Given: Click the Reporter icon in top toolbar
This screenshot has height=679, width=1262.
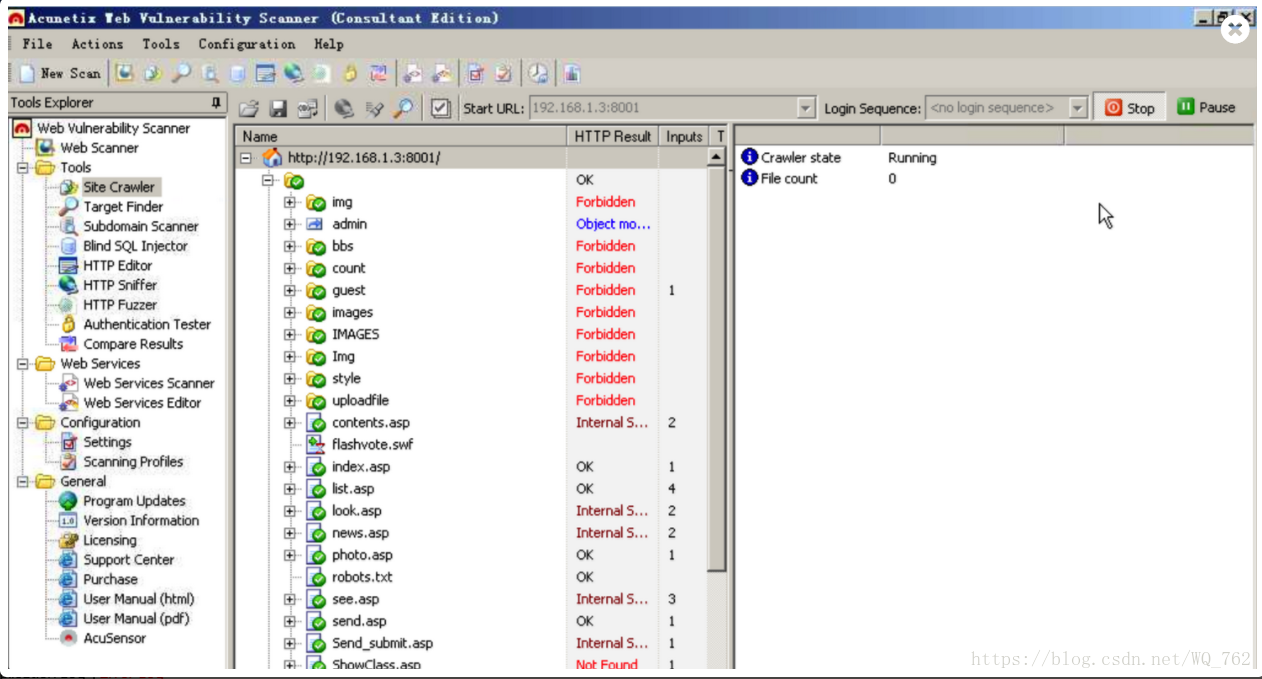Looking at the screenshot, I should point(572,73).
